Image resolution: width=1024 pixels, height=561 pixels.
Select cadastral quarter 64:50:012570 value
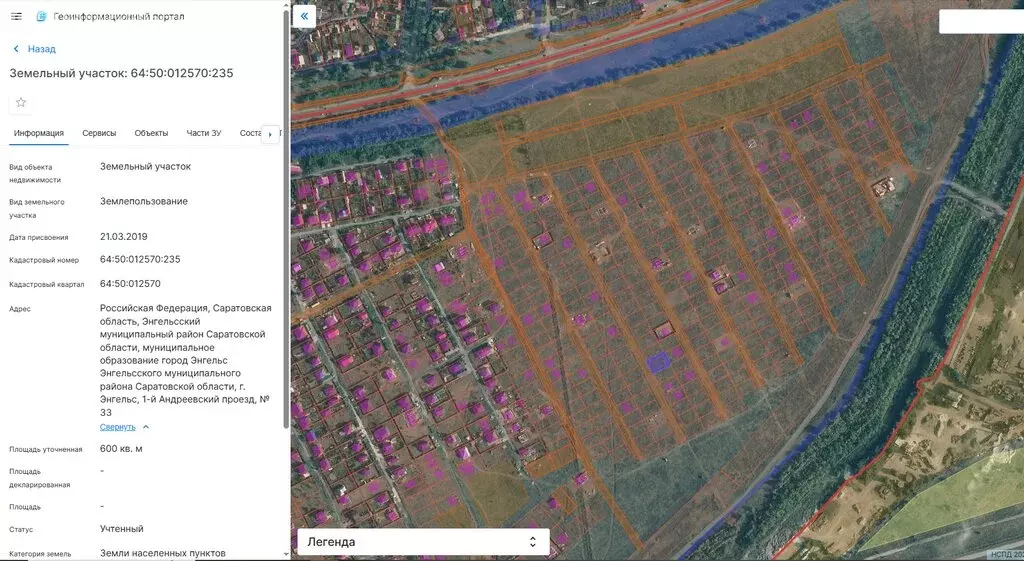tap(130, 283)
